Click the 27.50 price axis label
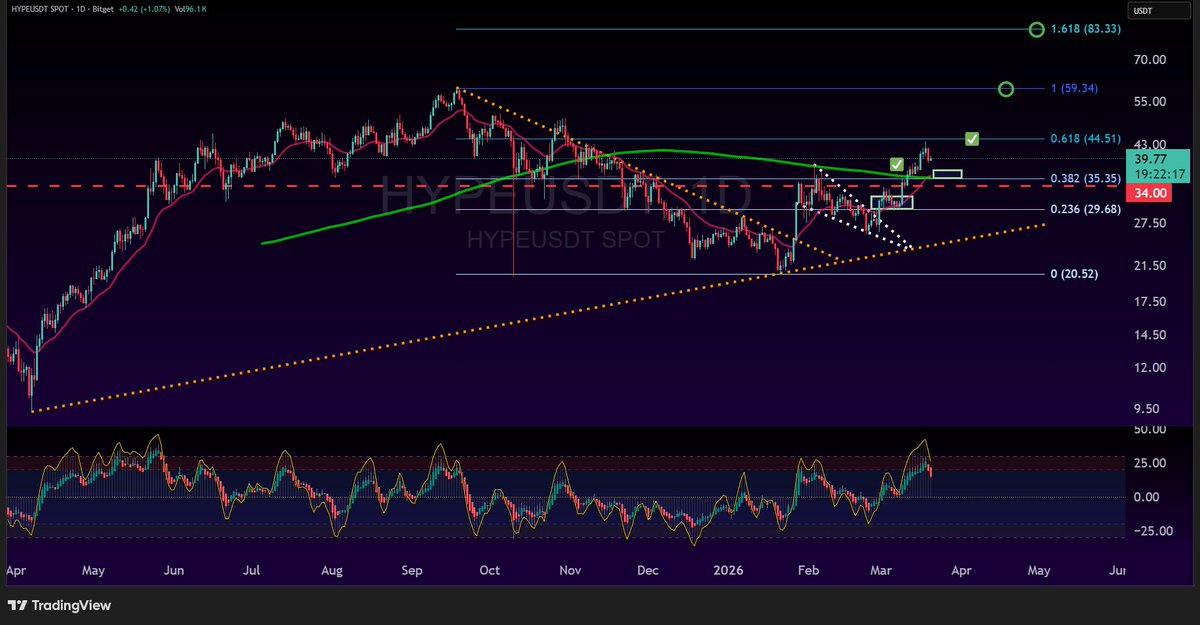1200x625 pixels. coord(1151,223)
